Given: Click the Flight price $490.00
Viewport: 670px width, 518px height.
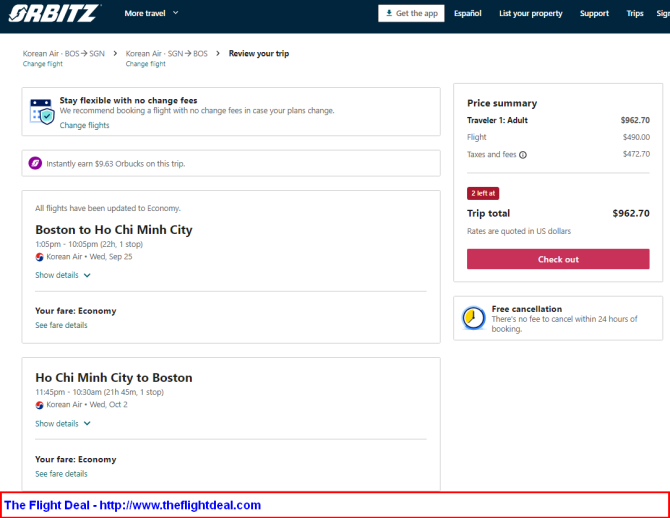Looking at the screenshot, I should click(636, 137).
